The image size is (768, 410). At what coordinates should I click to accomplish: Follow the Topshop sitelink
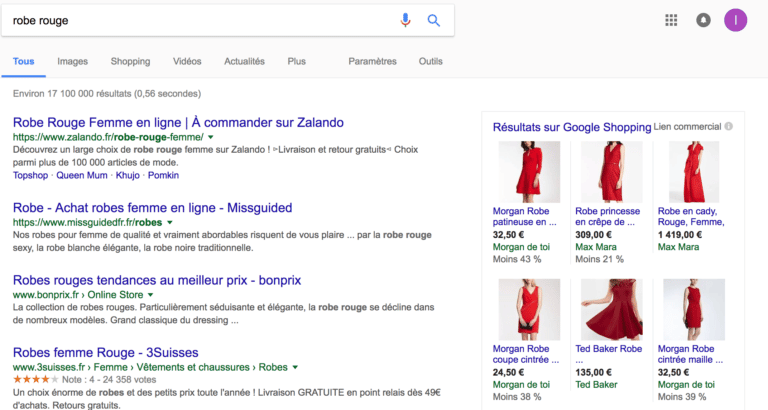click(x=30, y=175)
